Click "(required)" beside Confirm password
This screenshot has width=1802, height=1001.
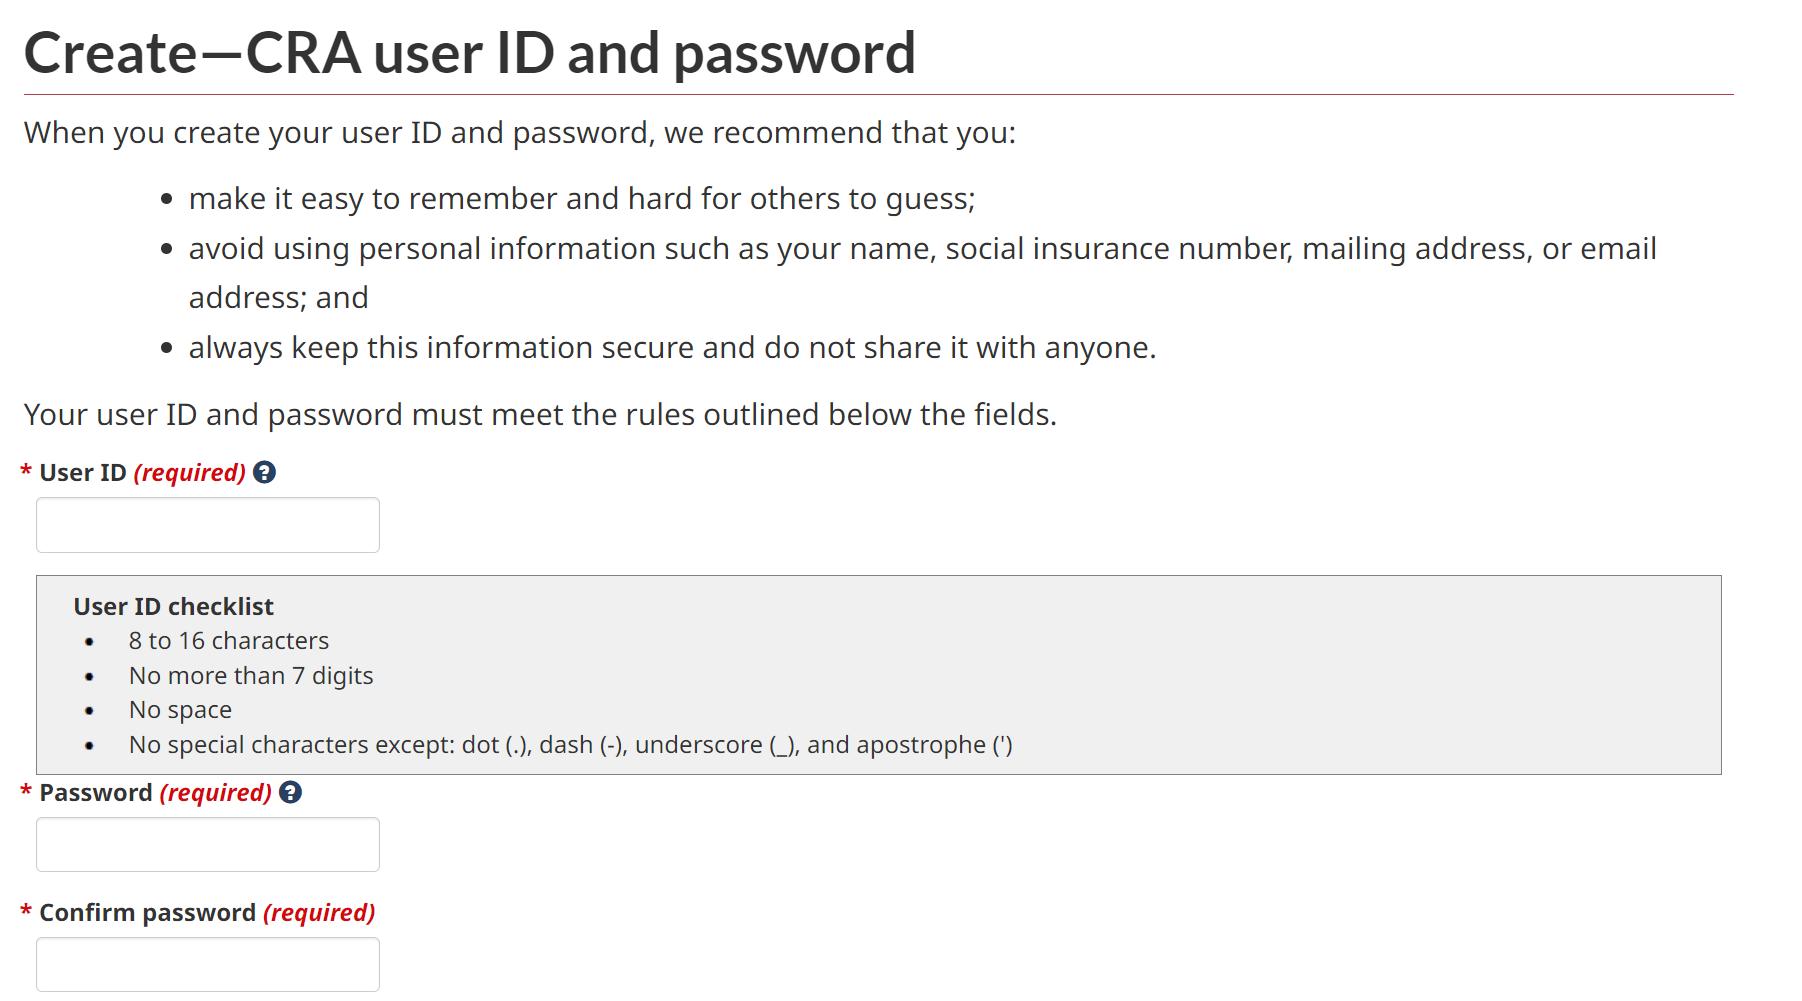(x=319, y=913)
